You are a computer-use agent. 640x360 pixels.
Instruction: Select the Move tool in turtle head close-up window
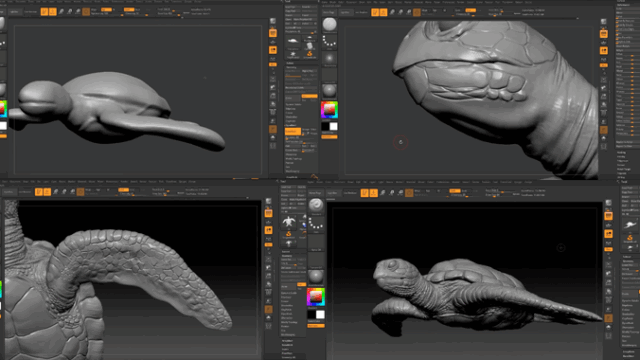click(x=392, y=12)
